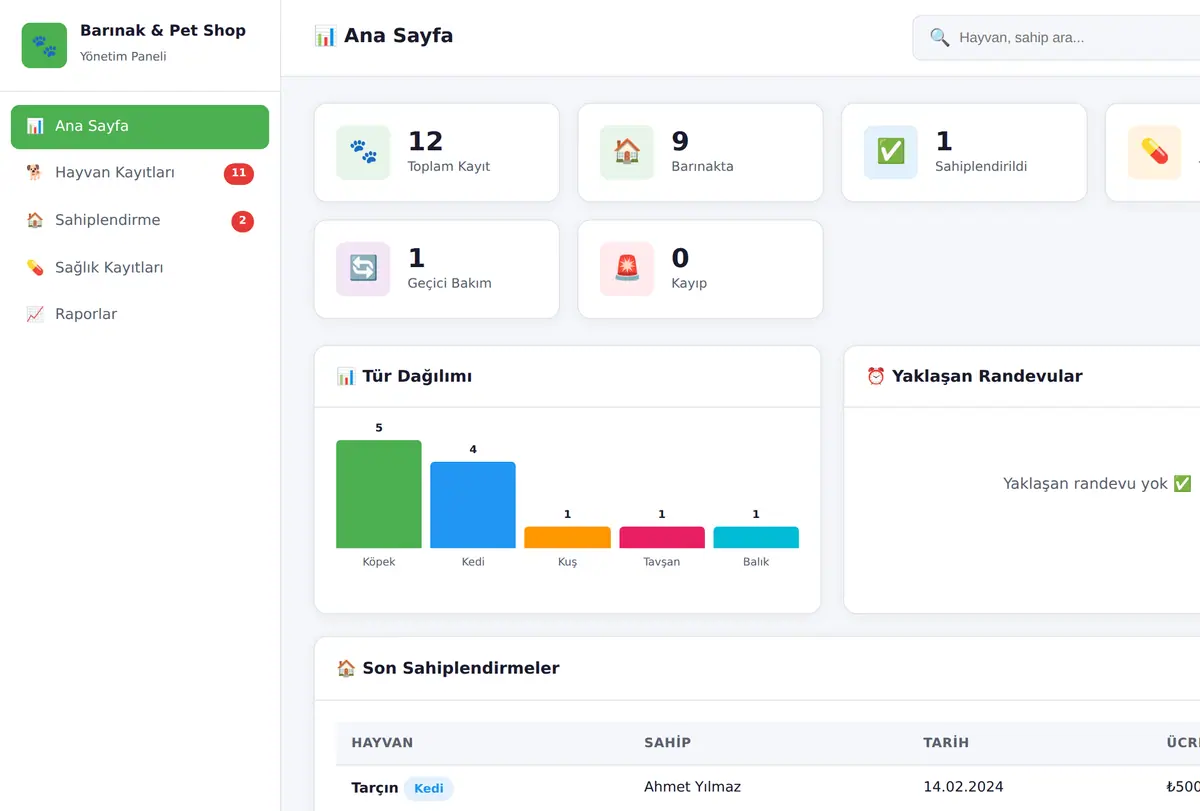Click the blue Kedi bar in chart
1200x811 pixels.
(x=473, y=505)
